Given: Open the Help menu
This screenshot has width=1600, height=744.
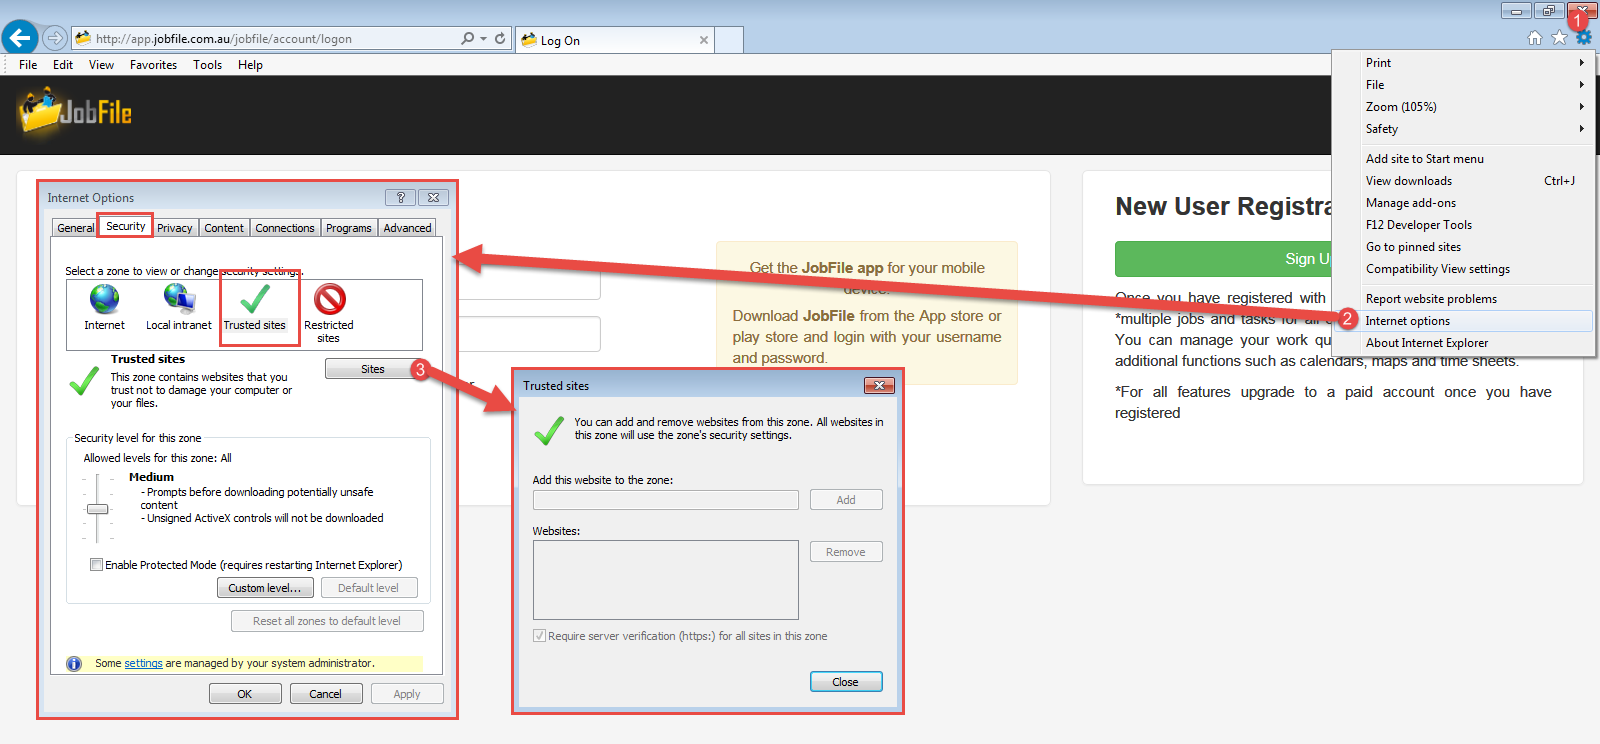Looking at the screenshot, I should (250, 65).
